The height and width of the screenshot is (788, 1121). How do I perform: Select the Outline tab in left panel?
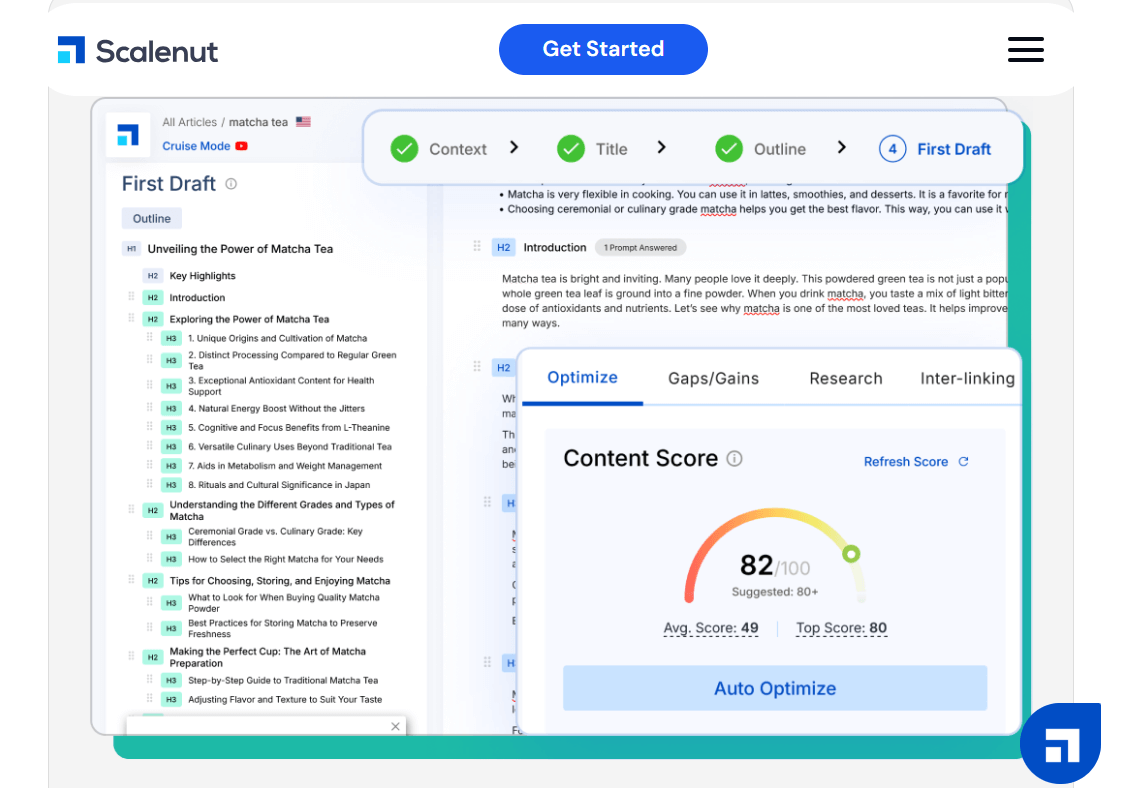[152, 218]
